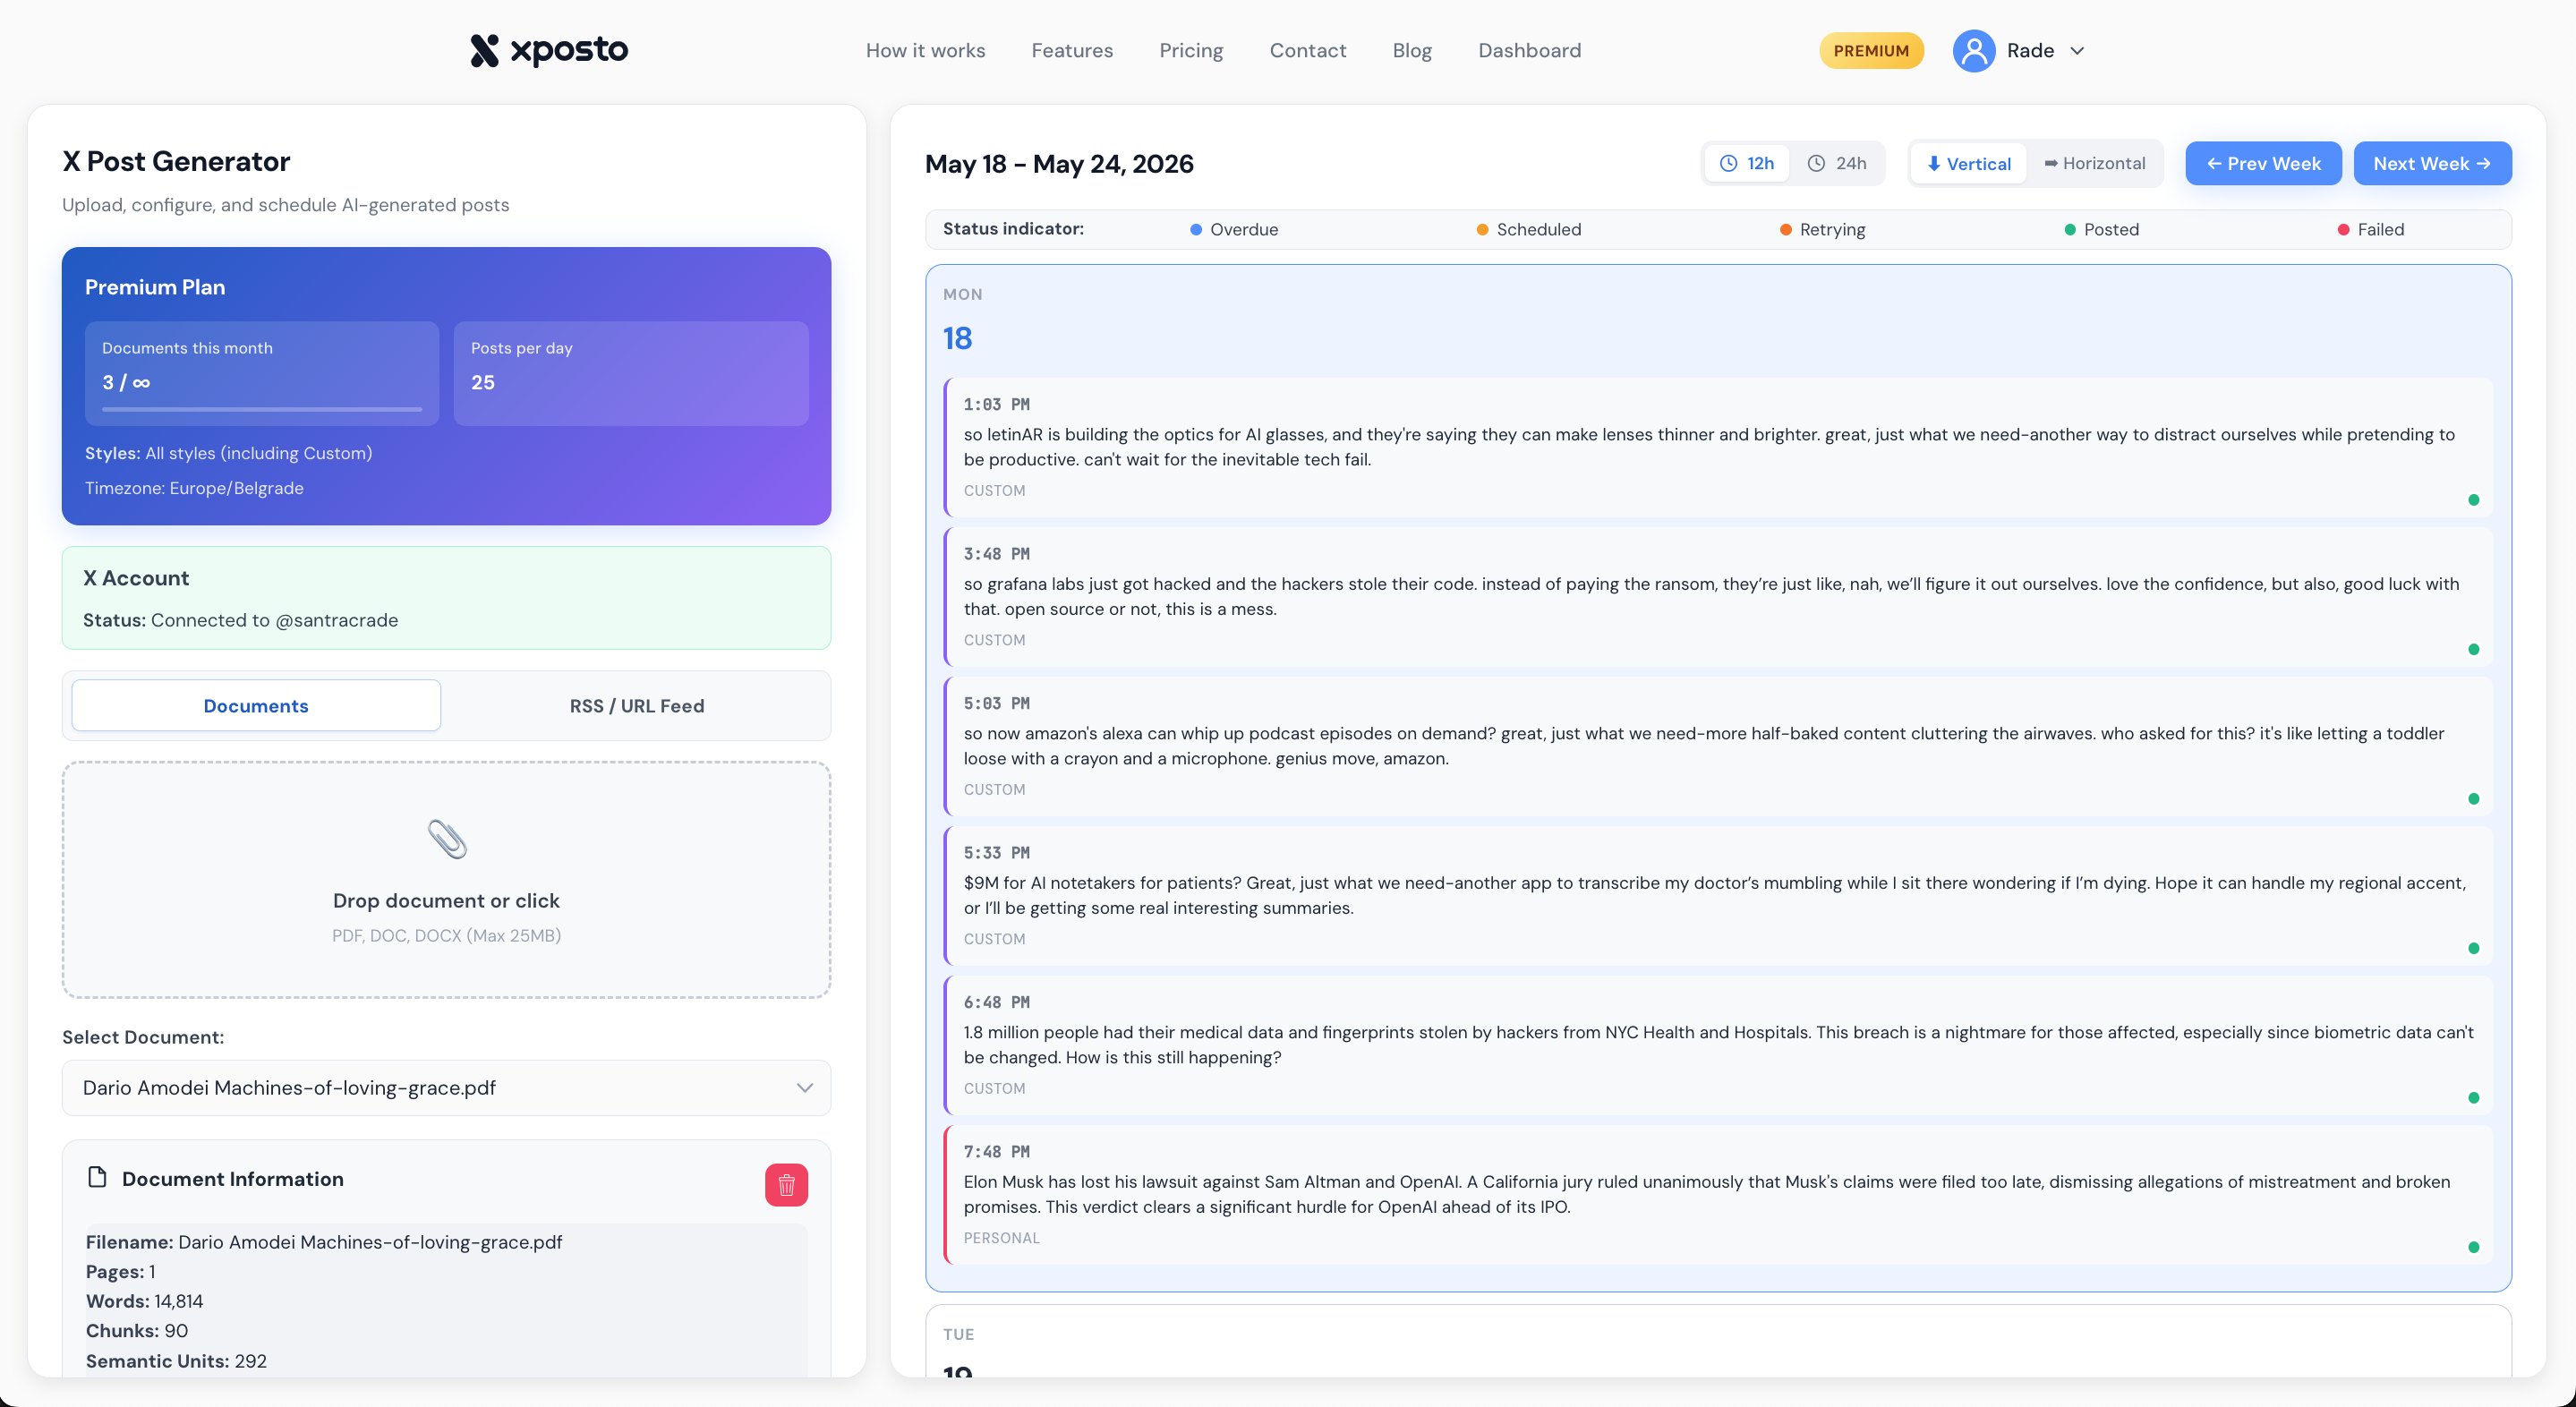Click the Timezone: Europe/Belgrade text
This screenshot has width=2576, height=1407.
point(194,487)
